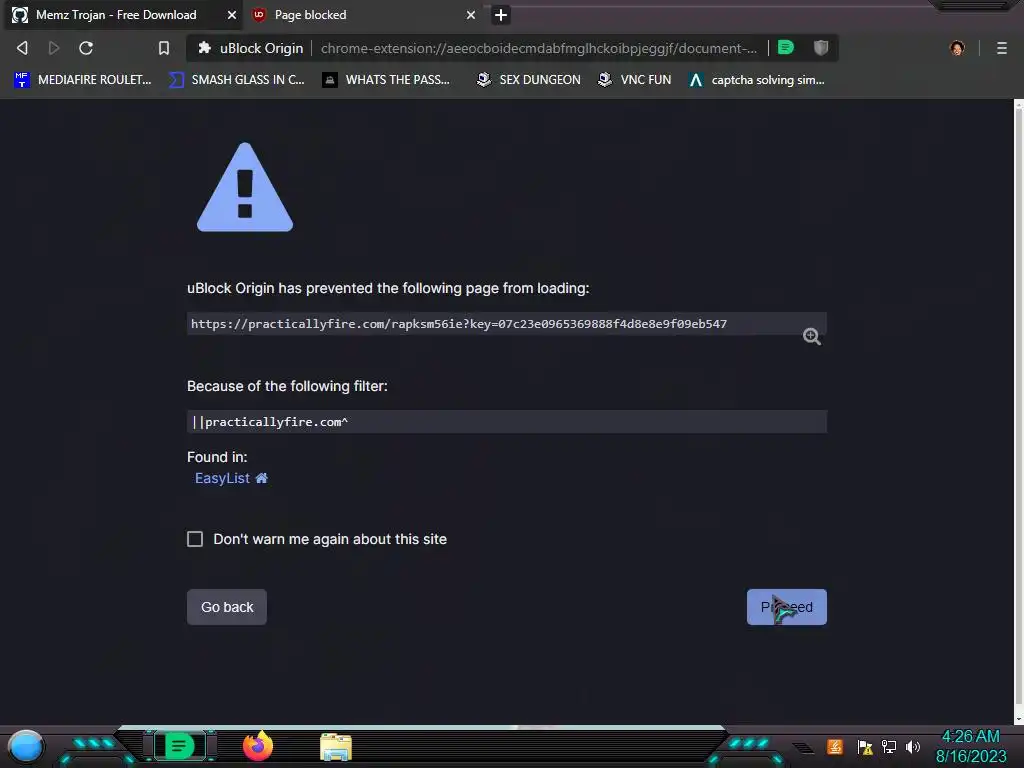Click the warning triangle icon on the page

pyautogui.click(x=245, y=187)
